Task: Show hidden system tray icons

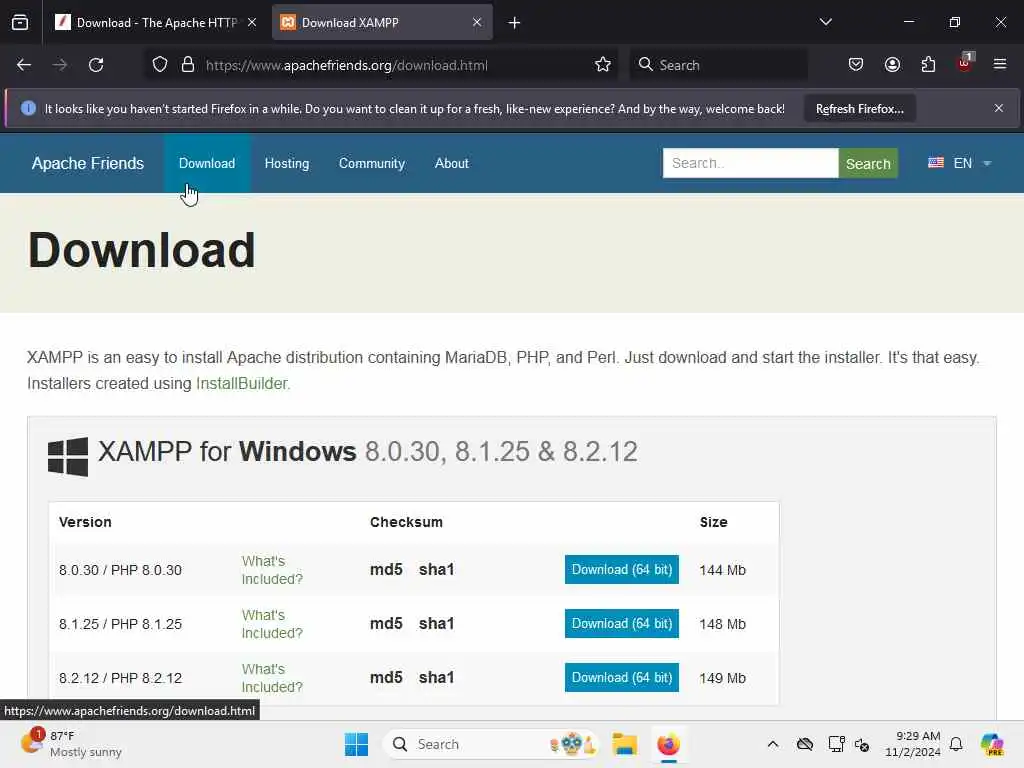Action: click(x=773, y=744)
